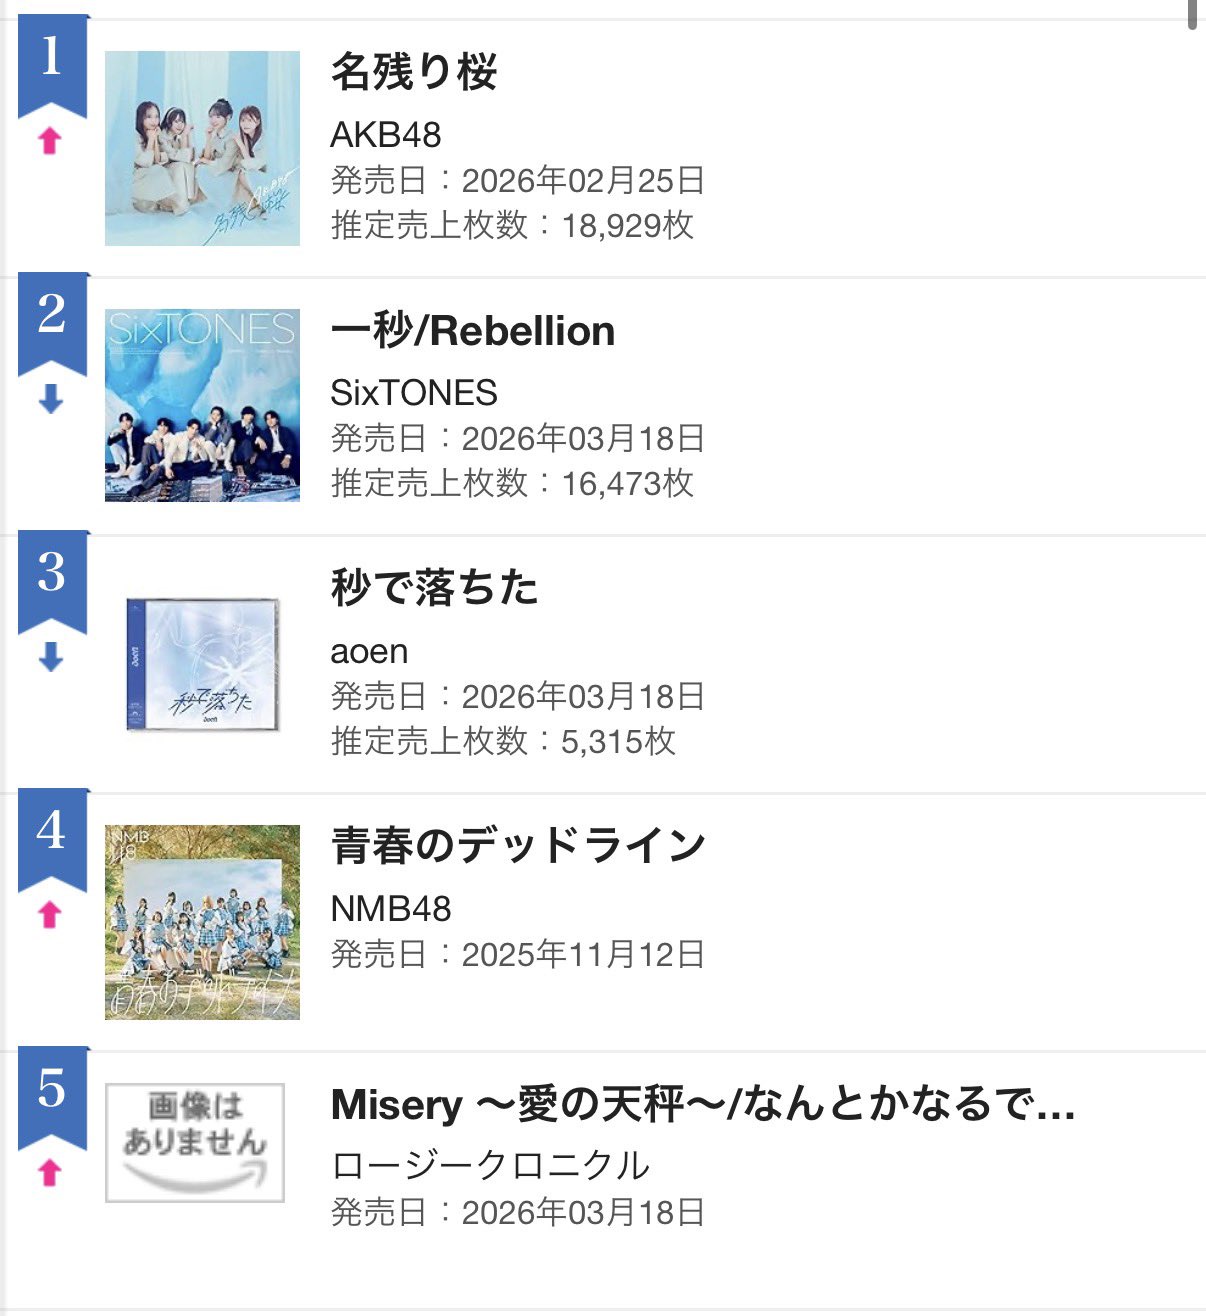
Task: Open the Misery ～愛の天秤～ title link
Action: 702,1104
